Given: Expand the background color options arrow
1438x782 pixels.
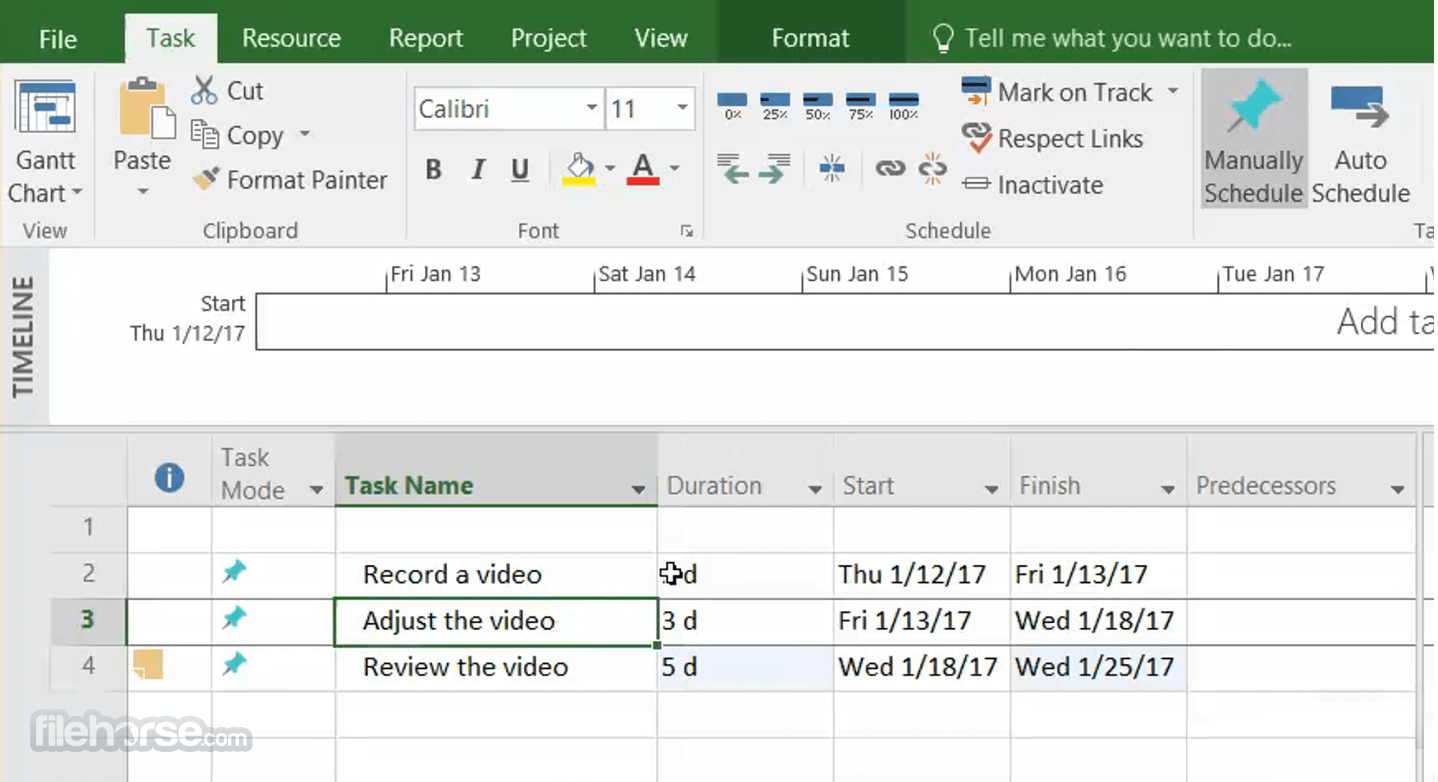Looking at the screenshot, I should tap(609, 169).
